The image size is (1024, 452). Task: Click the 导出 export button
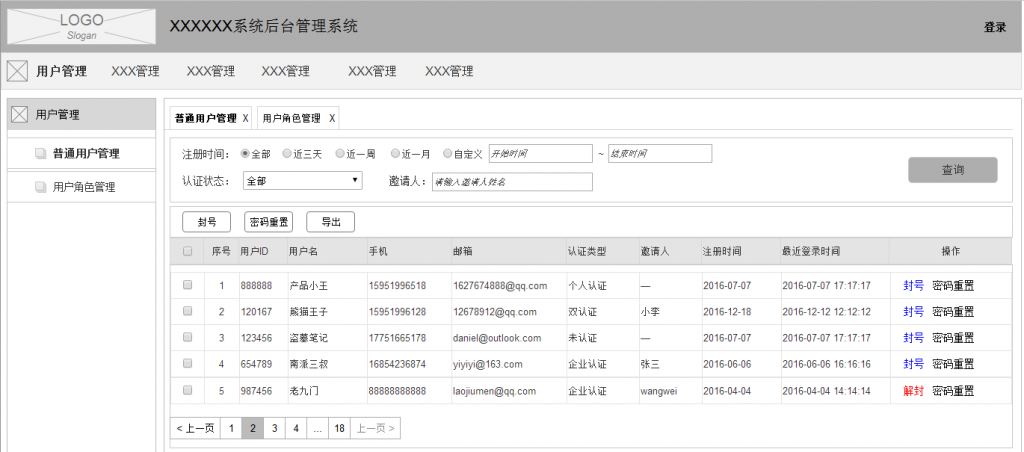tap(330, 222)
